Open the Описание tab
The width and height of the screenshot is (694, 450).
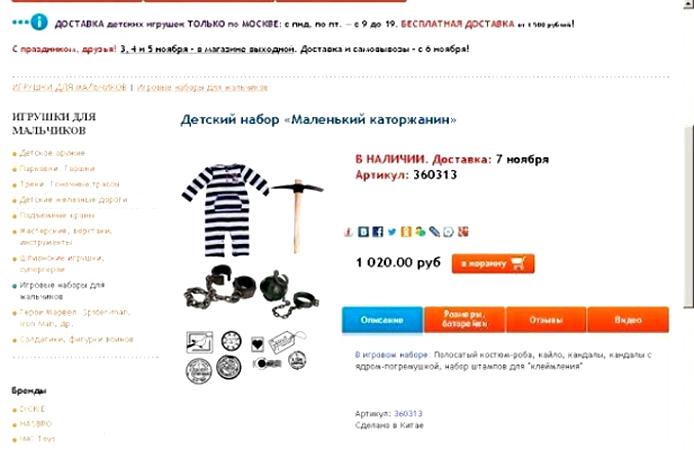click(x=382, y=319)
